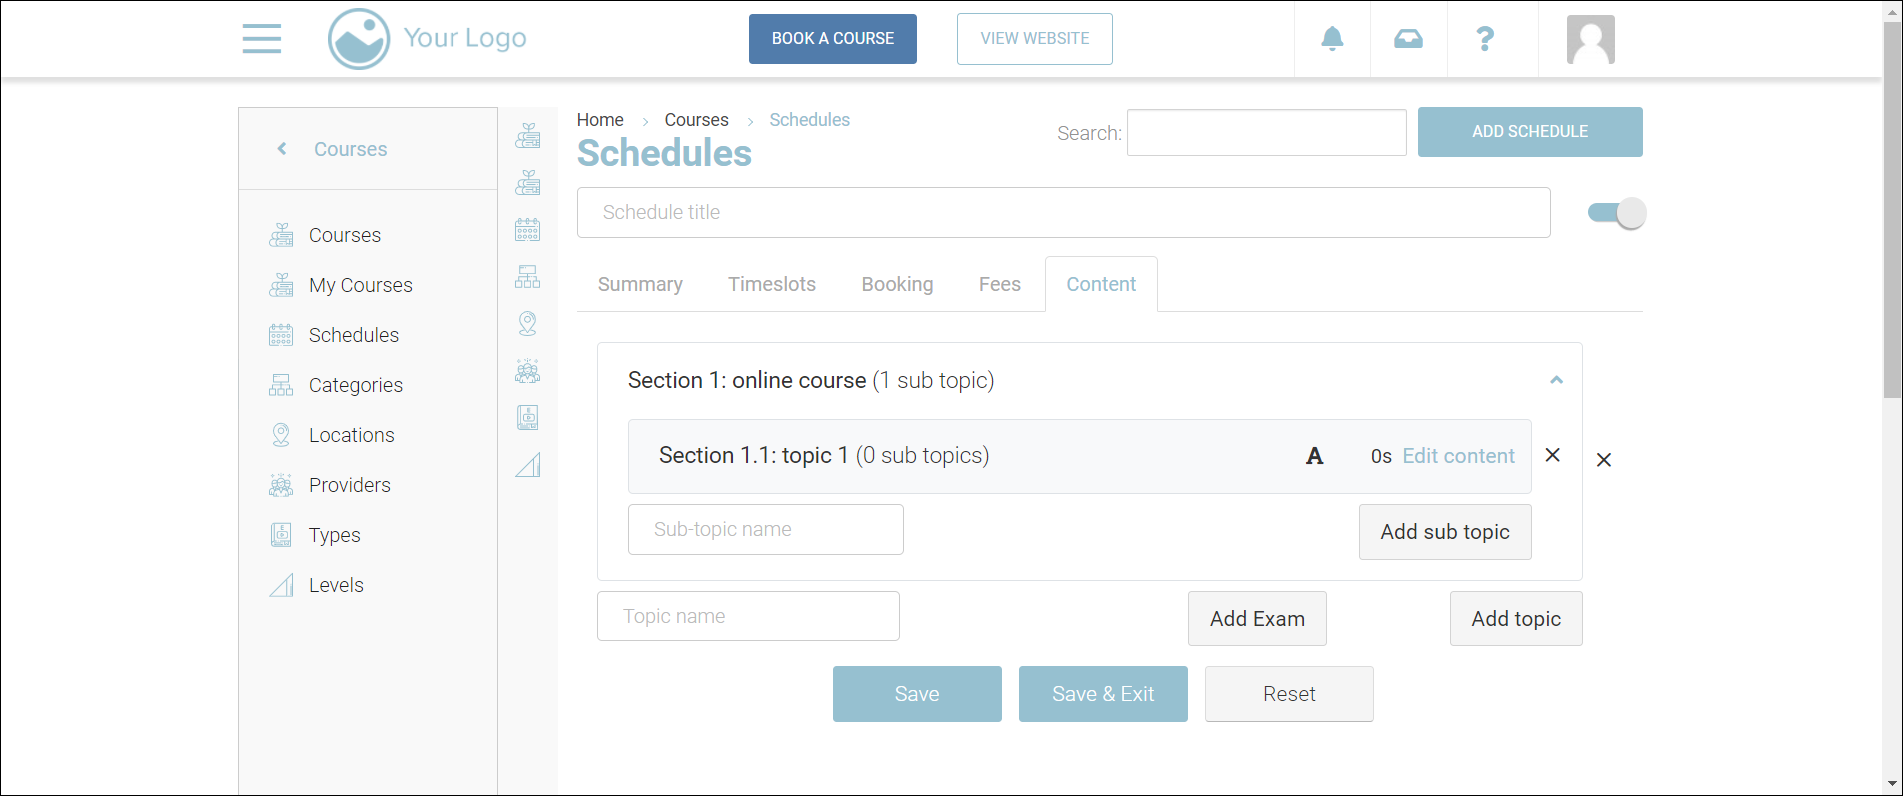Click the Locations pin icon in the mini sidebar

point(528,323)
